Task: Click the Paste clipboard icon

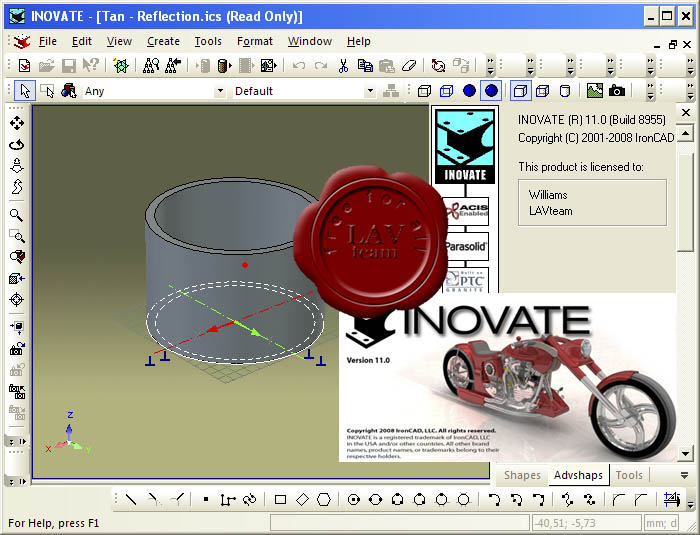Action: pos(387,66)
